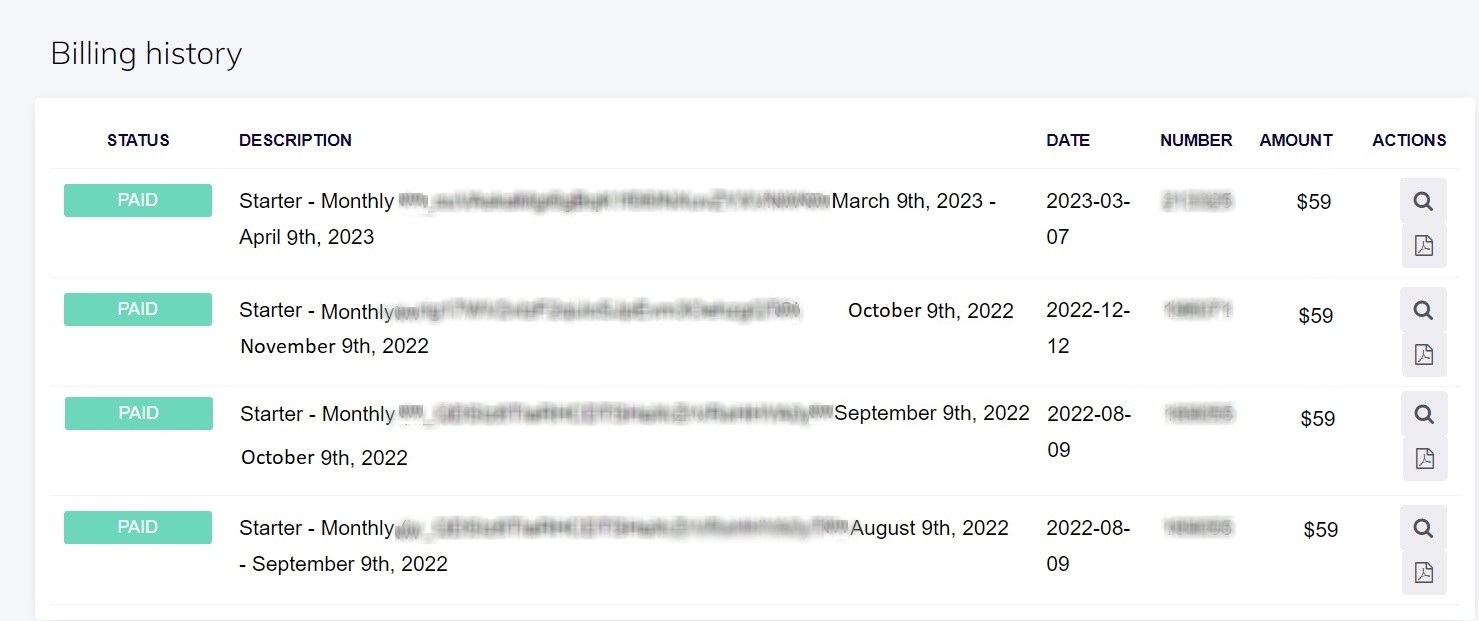Click the Billing history heading
Image resolution: width=1479 pixels, height=621 pixels.
click(146, 53)
